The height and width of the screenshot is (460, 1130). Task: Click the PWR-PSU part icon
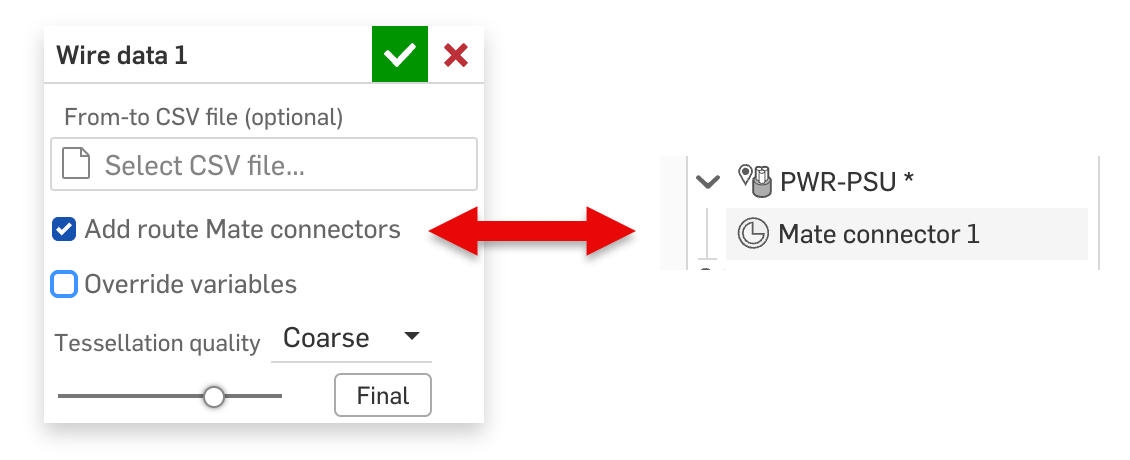(756, 180)
